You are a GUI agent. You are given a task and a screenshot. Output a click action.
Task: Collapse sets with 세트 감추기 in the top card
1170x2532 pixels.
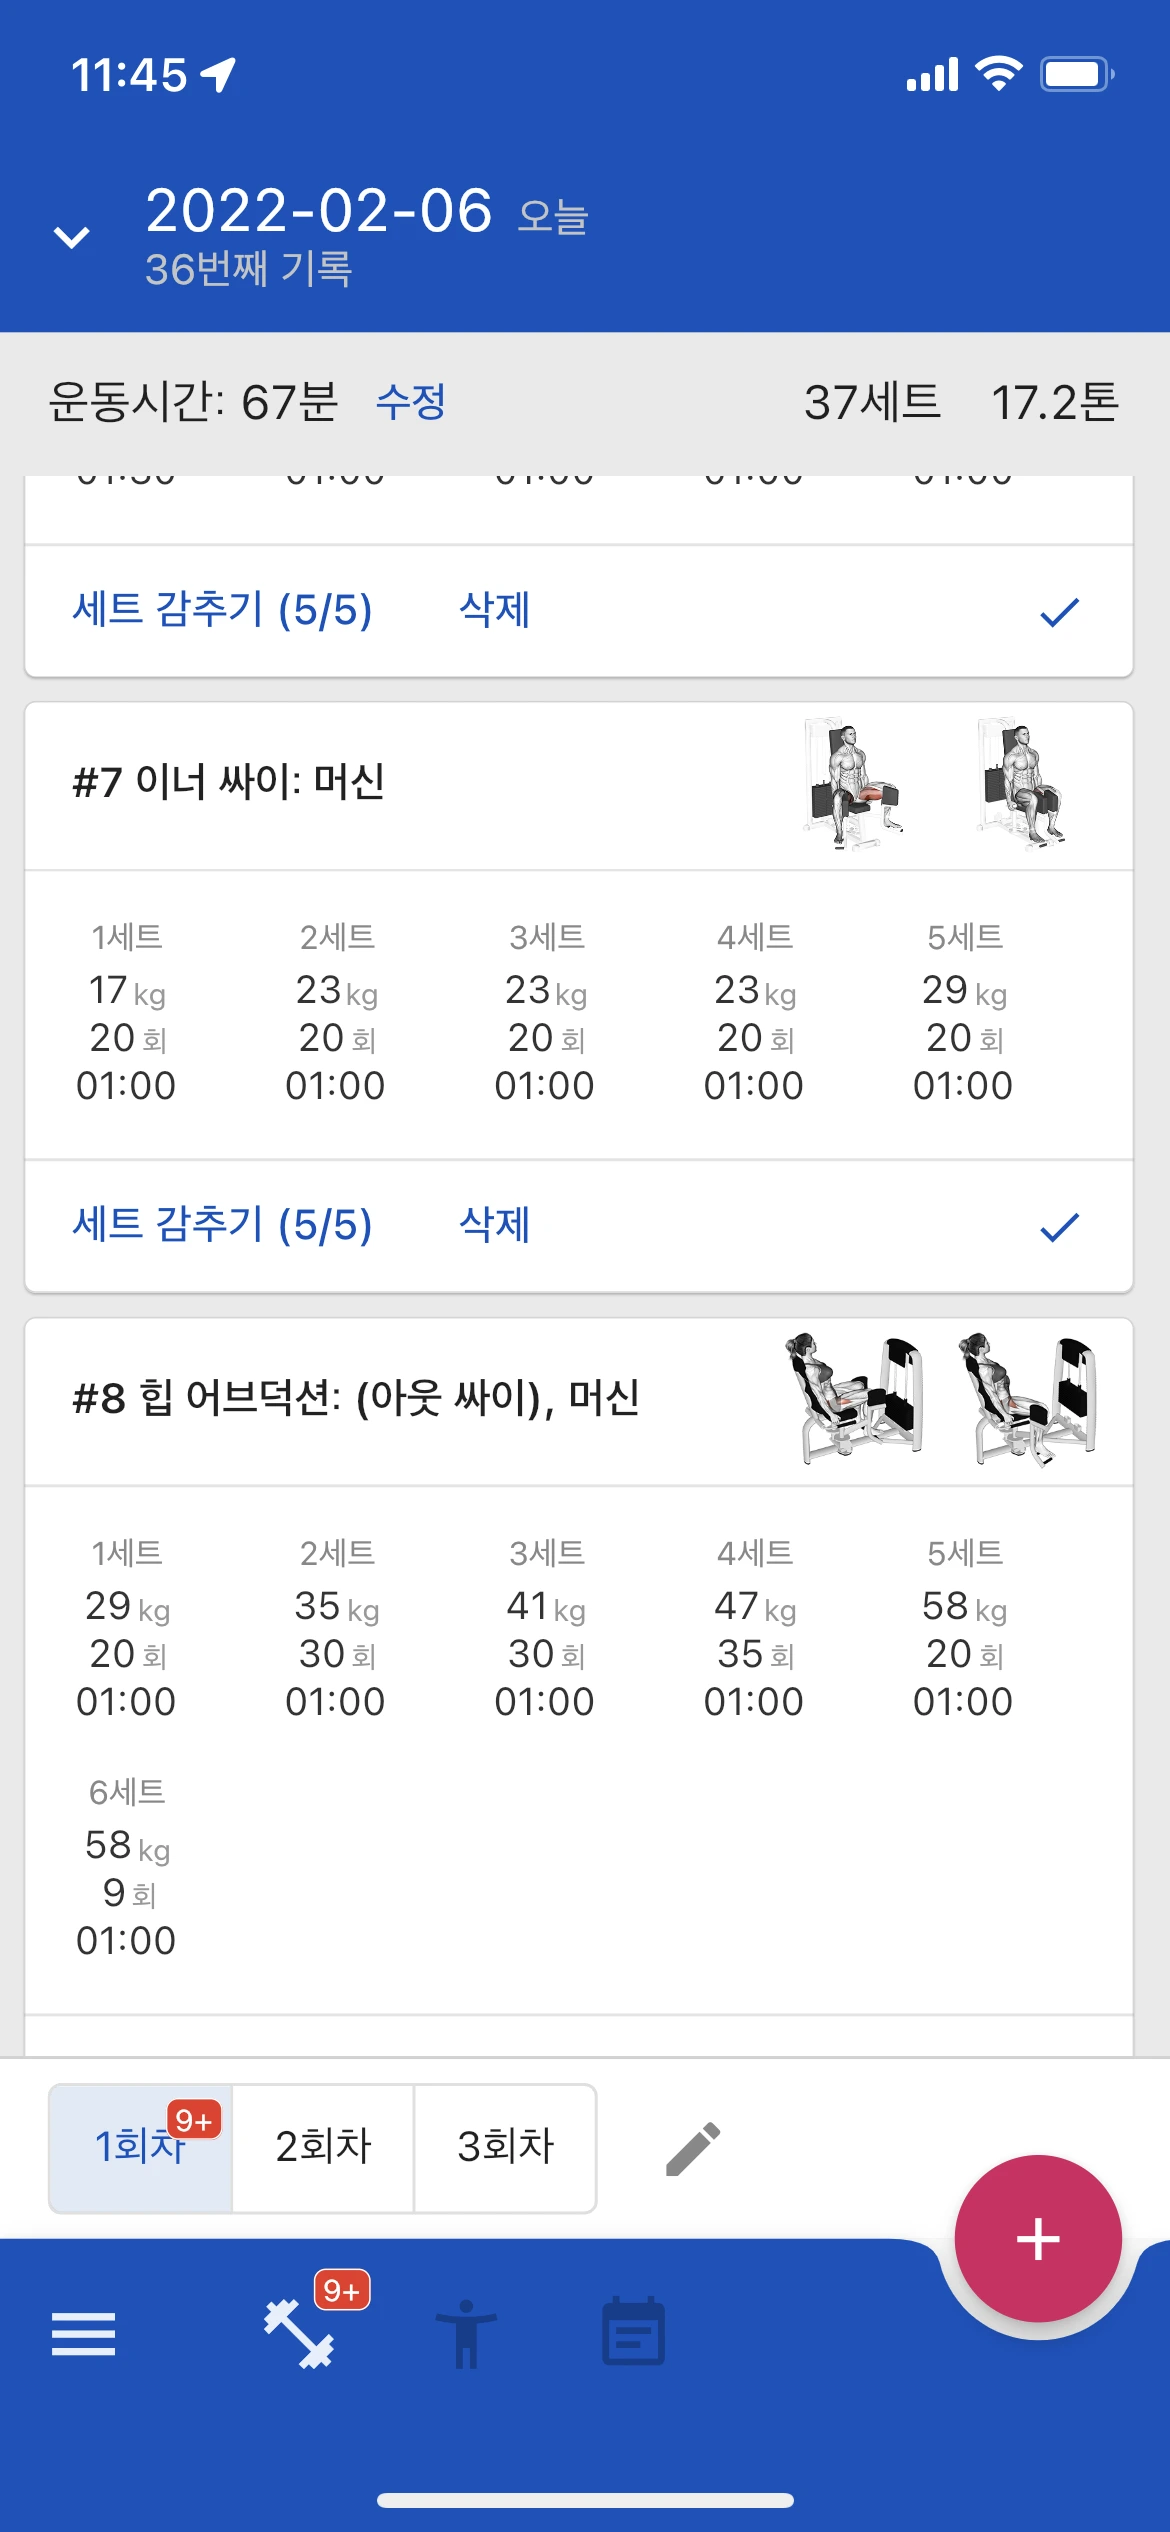tap(222, 610)
